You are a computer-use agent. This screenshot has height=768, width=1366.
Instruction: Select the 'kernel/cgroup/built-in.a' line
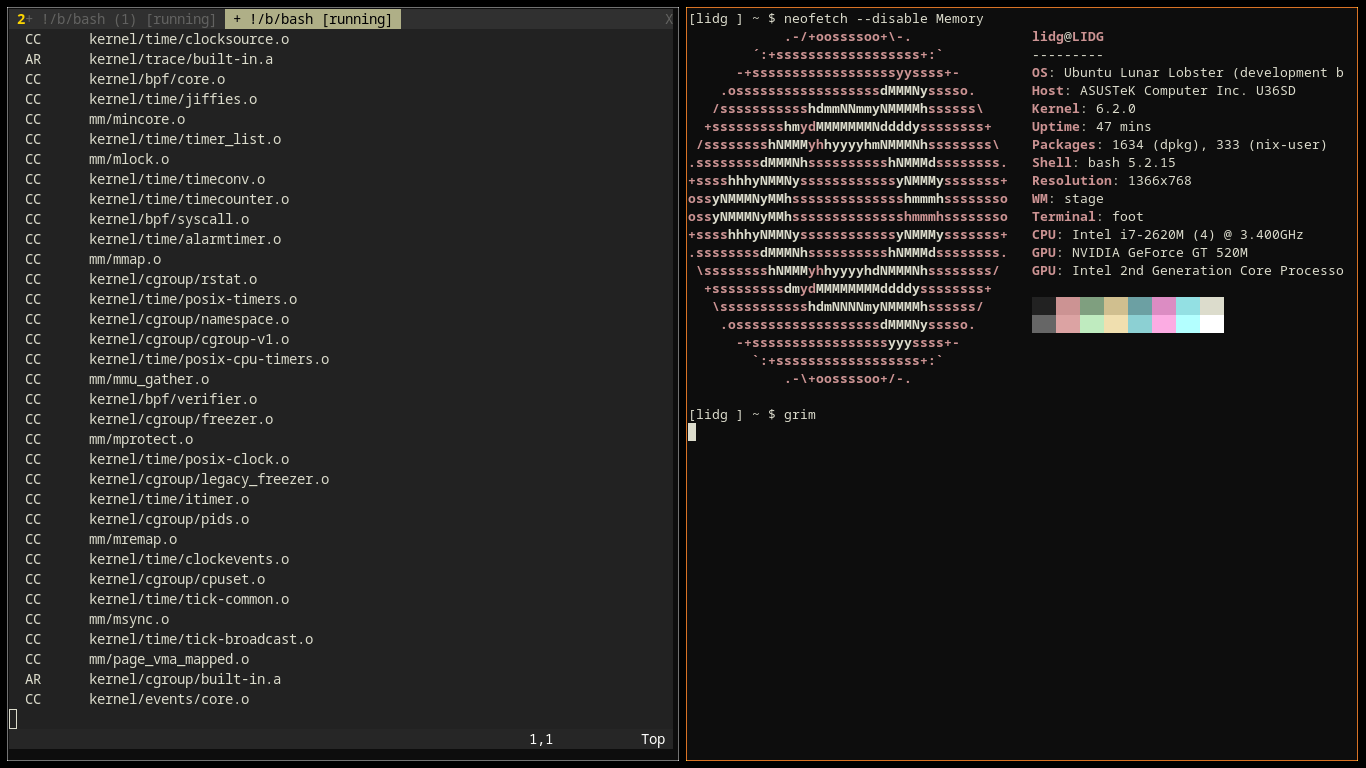[x=185, y=679]
